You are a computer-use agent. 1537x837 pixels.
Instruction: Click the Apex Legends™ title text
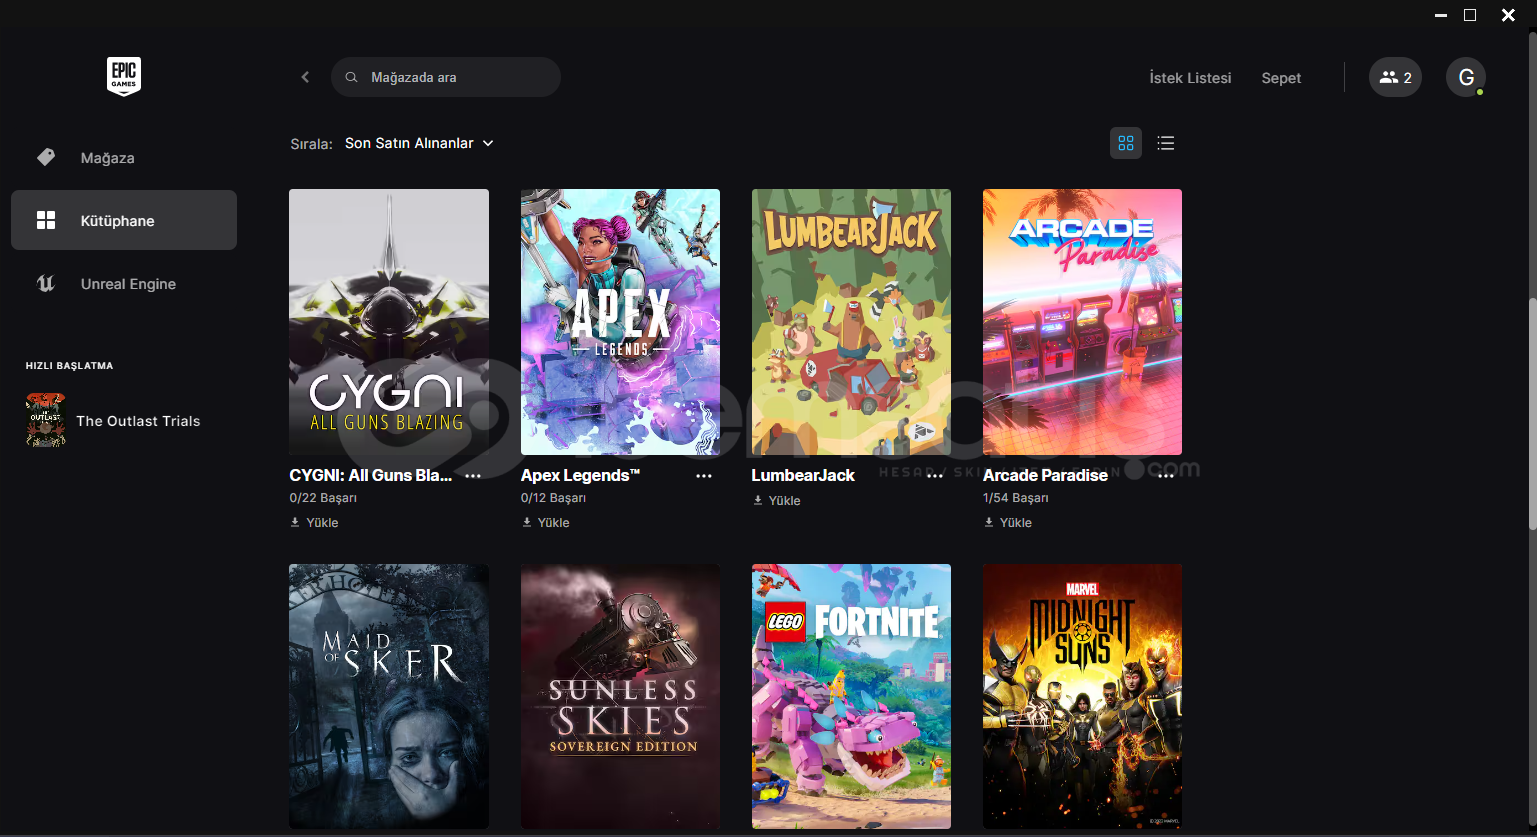tap(580, 475)
